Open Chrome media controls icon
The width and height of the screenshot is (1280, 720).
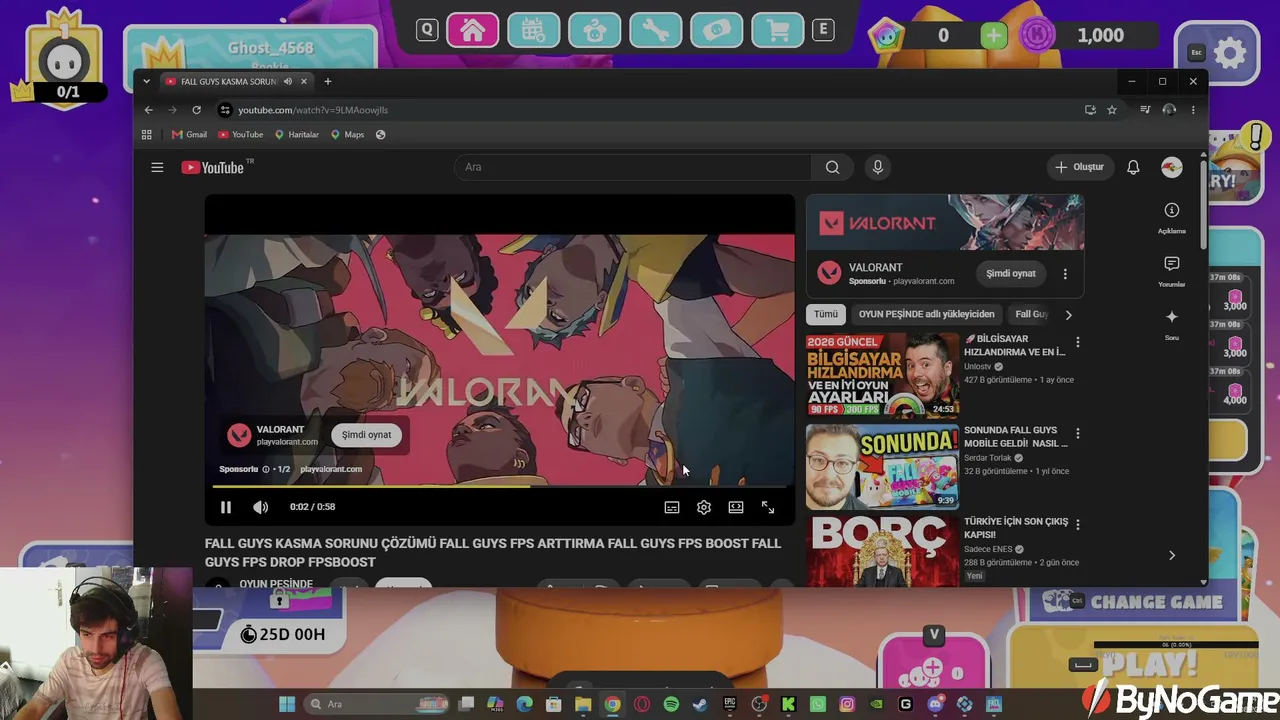coord(1145,110)
